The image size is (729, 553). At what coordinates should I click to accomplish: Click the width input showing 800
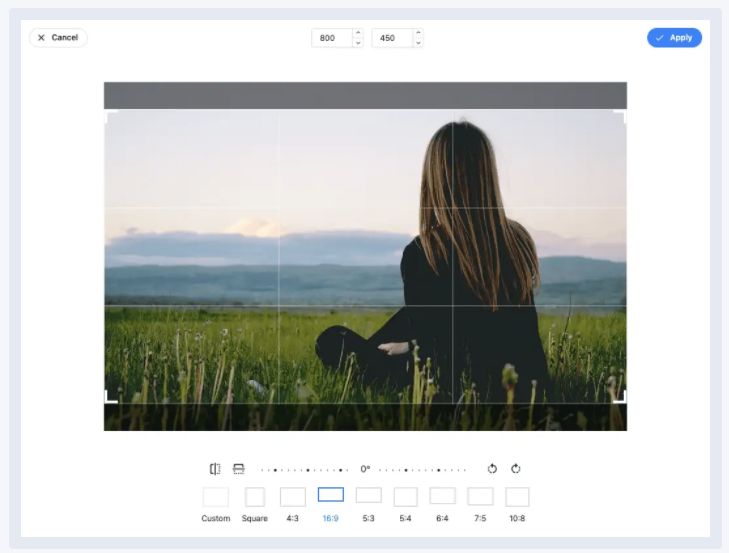click(331, 38)
